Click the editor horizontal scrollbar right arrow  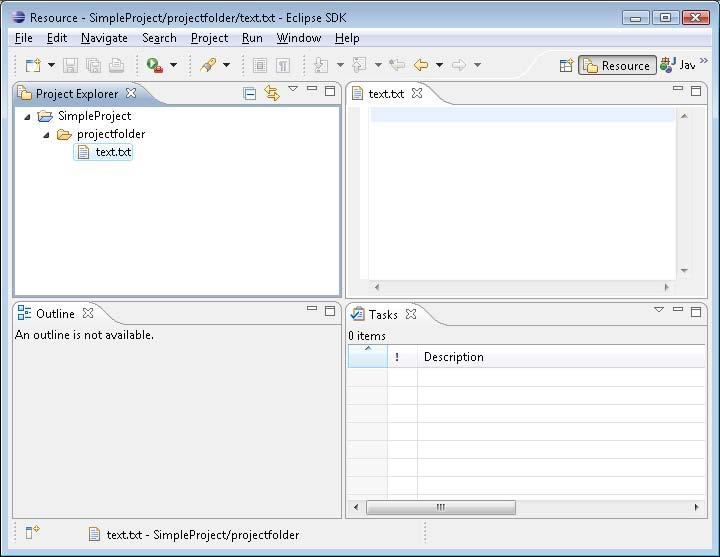[x=667, y=287]
